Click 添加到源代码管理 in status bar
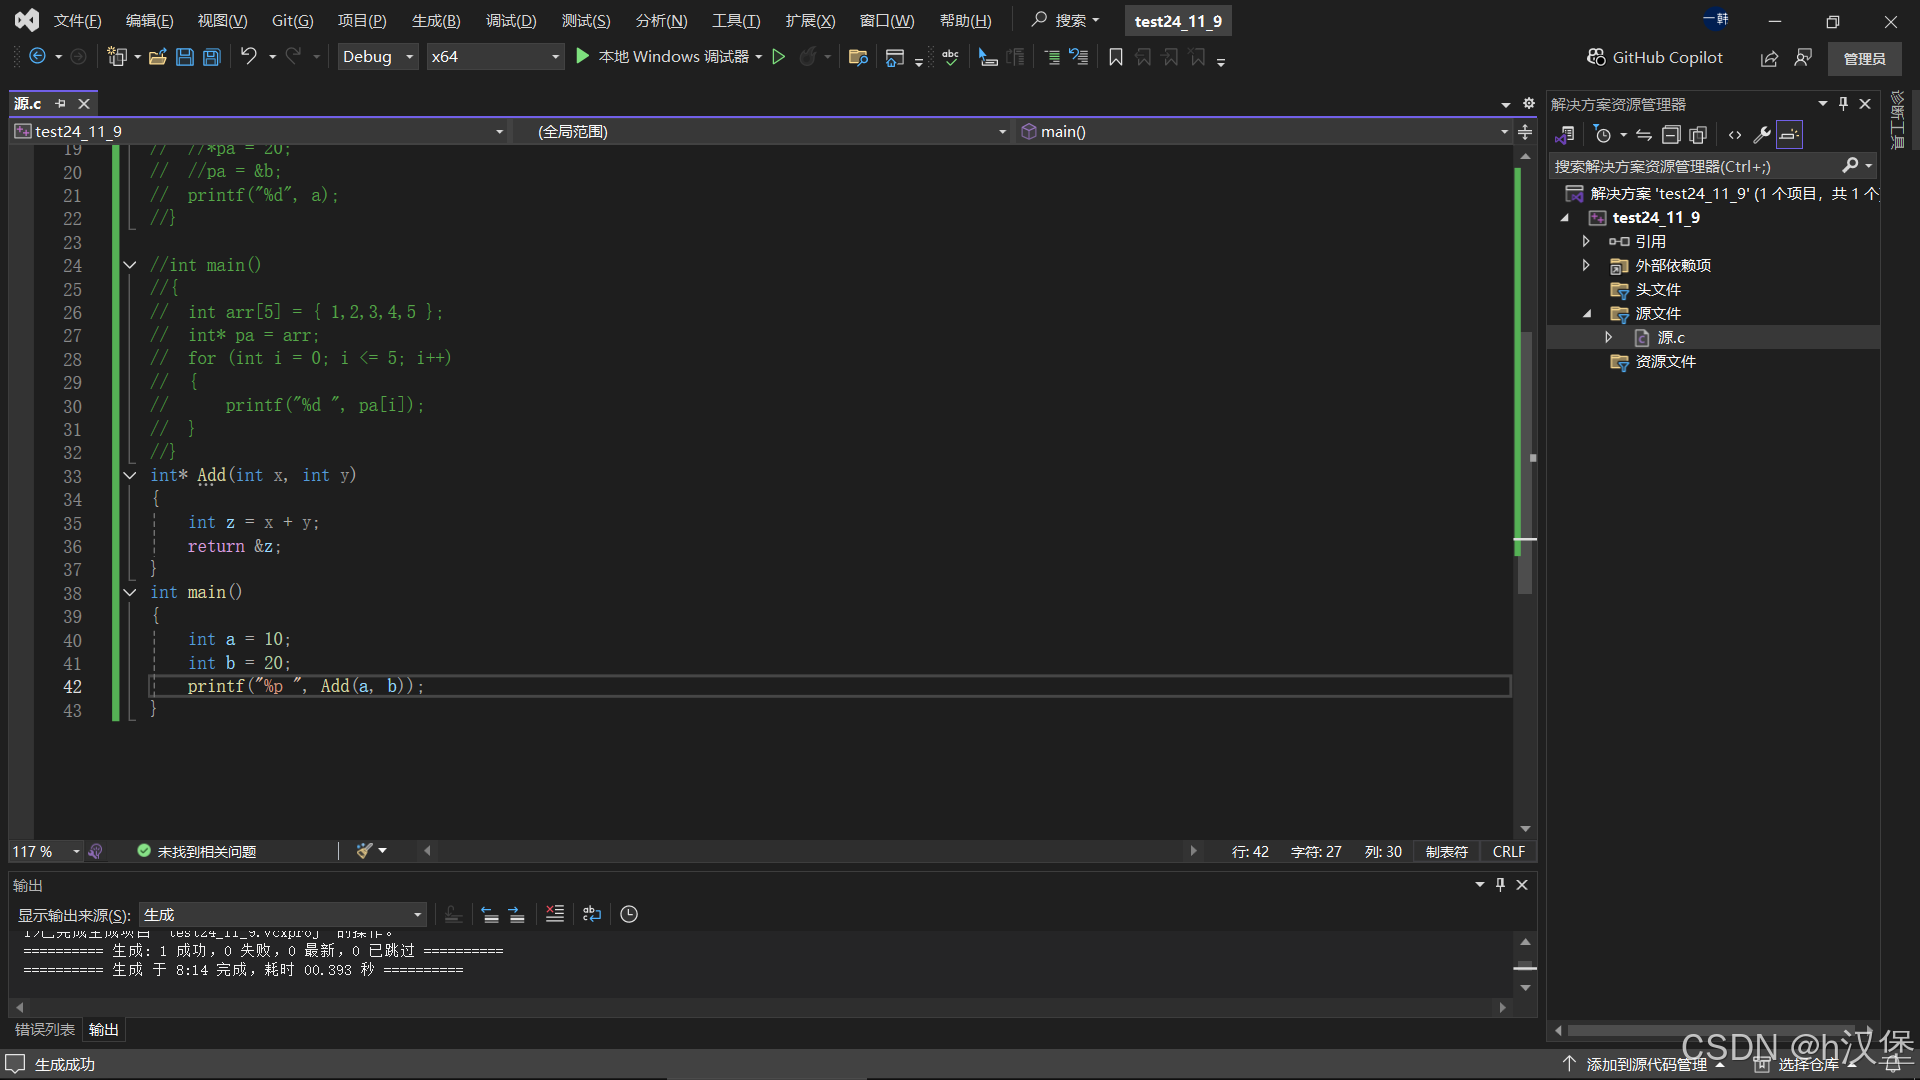 1646,1064
